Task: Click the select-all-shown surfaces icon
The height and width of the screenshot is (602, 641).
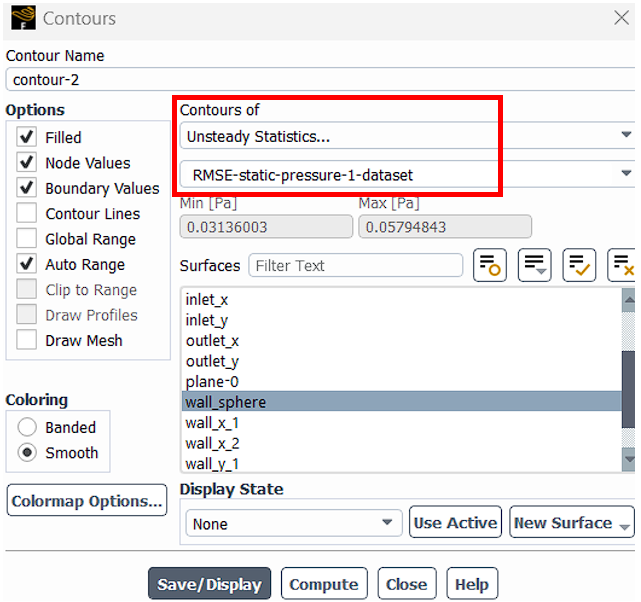Action: (x=579, y=265)
